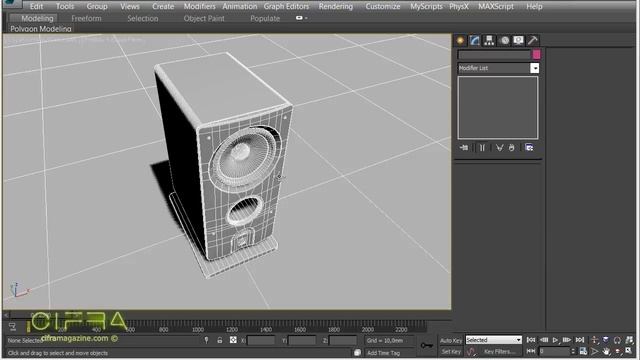Open the Customize menu
Image resolution: width=640 pixels, height=360 pixels.
click(x=382, y=7)
